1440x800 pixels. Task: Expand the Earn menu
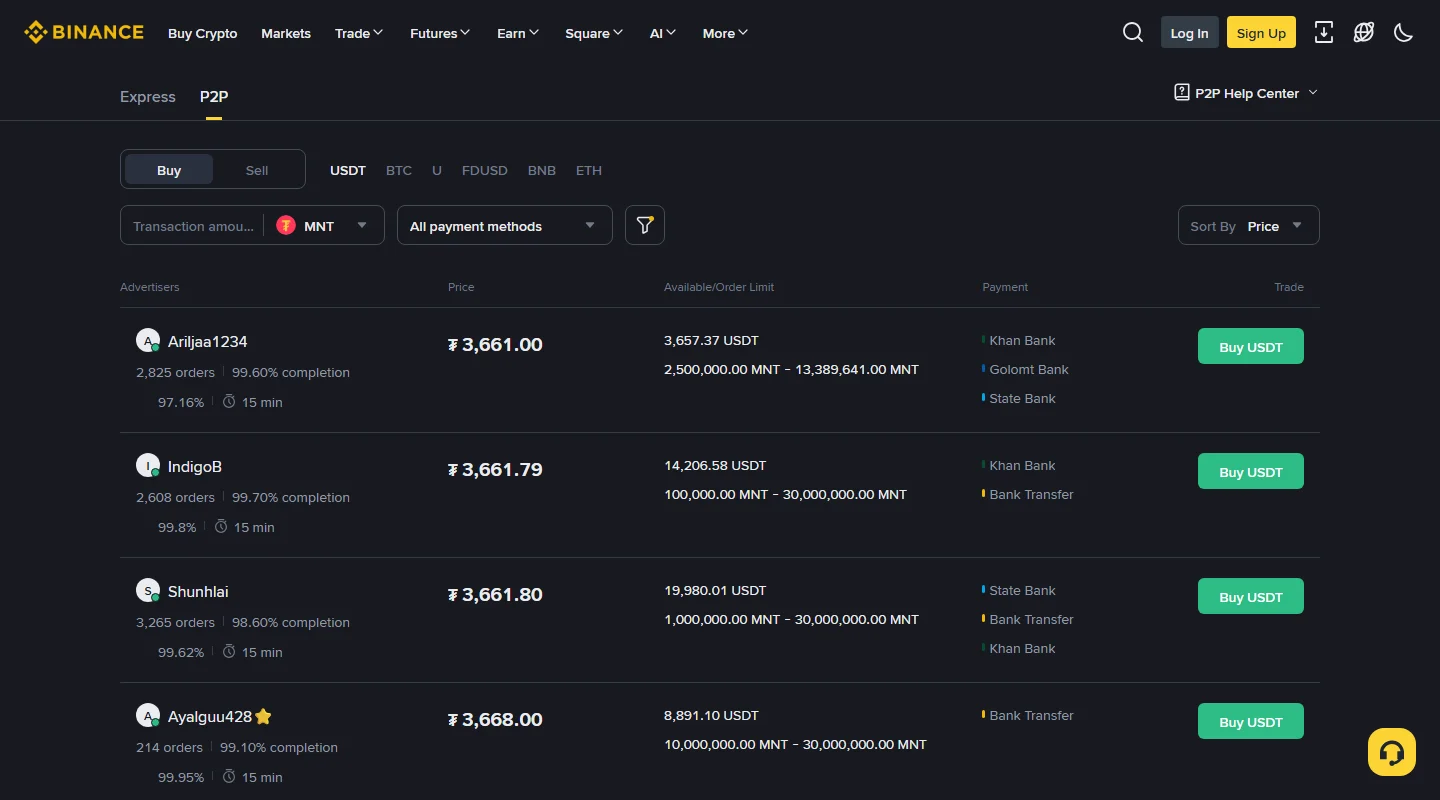pyautogui.click(x=518, y=33)
